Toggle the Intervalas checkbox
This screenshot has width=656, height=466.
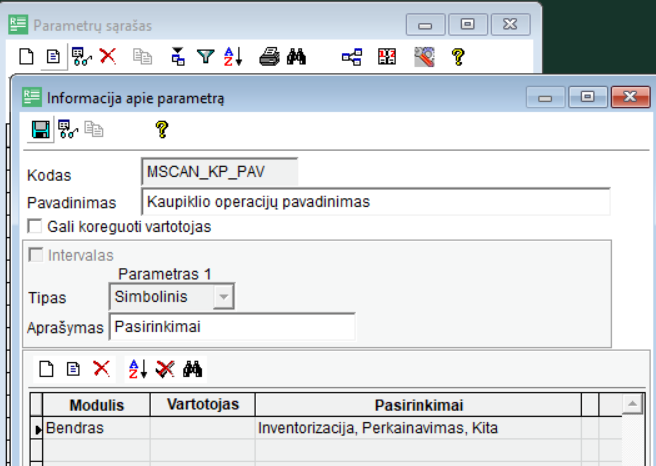click(x=37, y=255)
